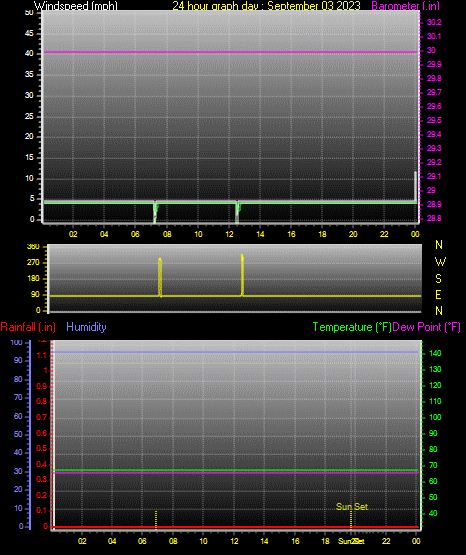Viewport: 466px width, 555px height.
Task: Click the blue humidity line near top
Action: coord(235,352)
